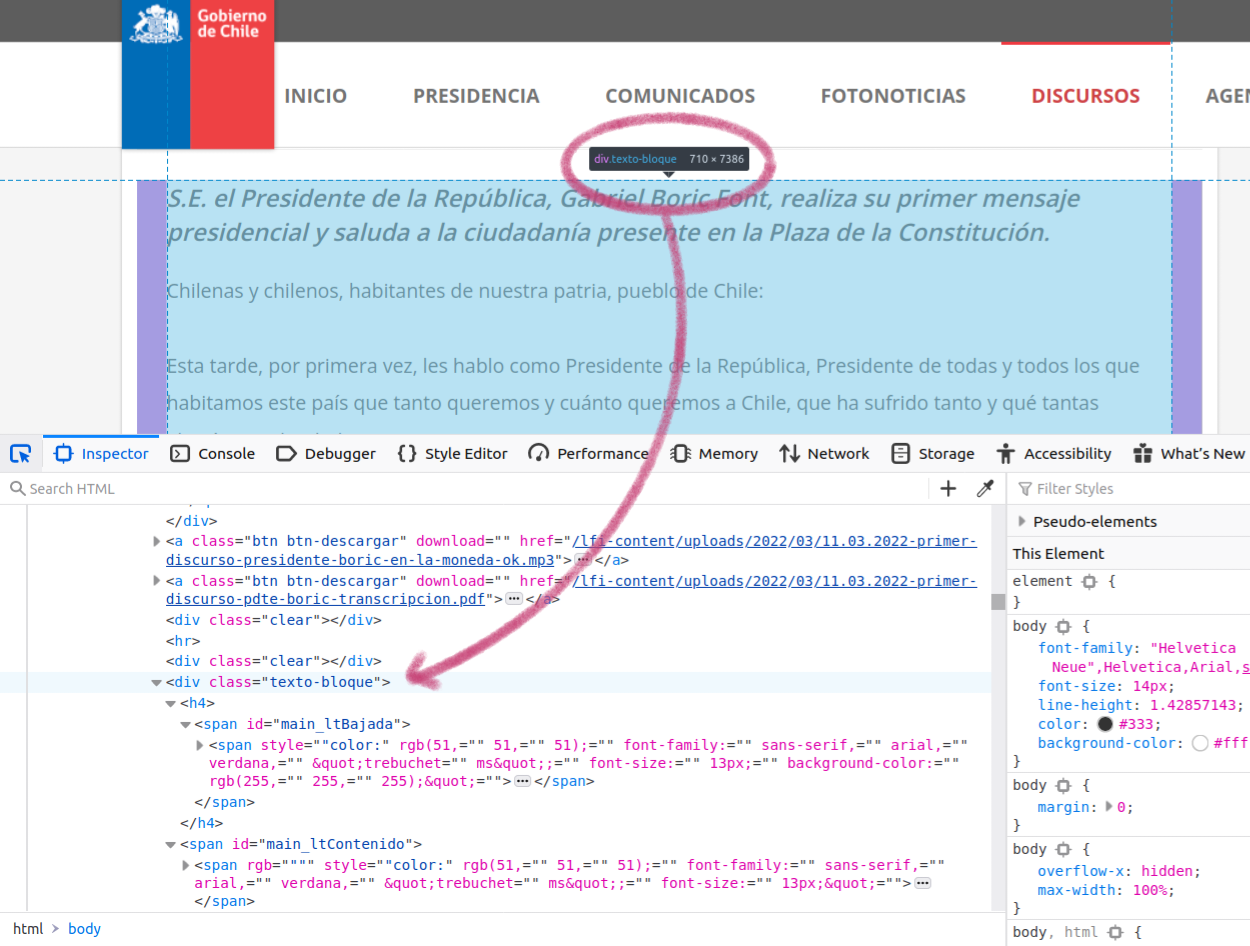Collapse the h4 element node
The width and height of the screenshot is (1250, 946).
click(x=171, y=704)
